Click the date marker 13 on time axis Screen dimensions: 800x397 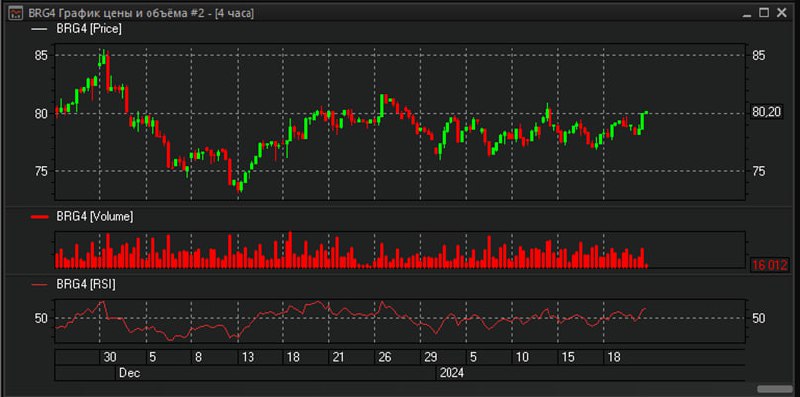[247, 357]
